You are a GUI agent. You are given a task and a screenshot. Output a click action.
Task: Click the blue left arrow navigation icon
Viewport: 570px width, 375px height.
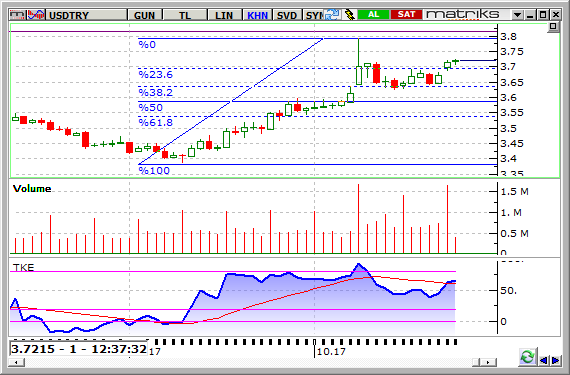tap(544, 360)
